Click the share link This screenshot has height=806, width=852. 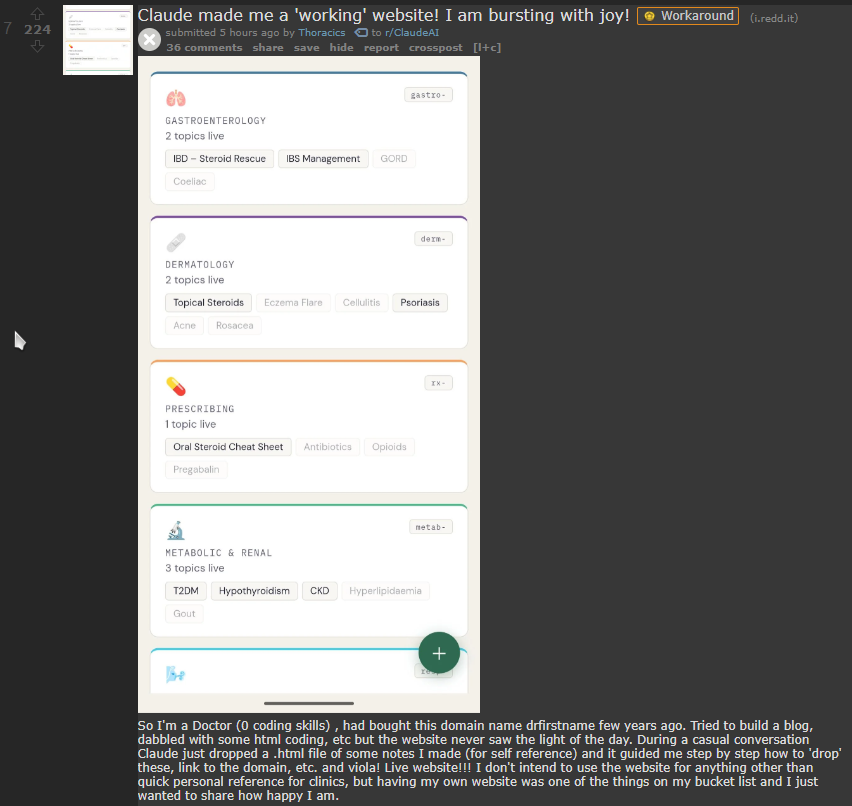268,47
